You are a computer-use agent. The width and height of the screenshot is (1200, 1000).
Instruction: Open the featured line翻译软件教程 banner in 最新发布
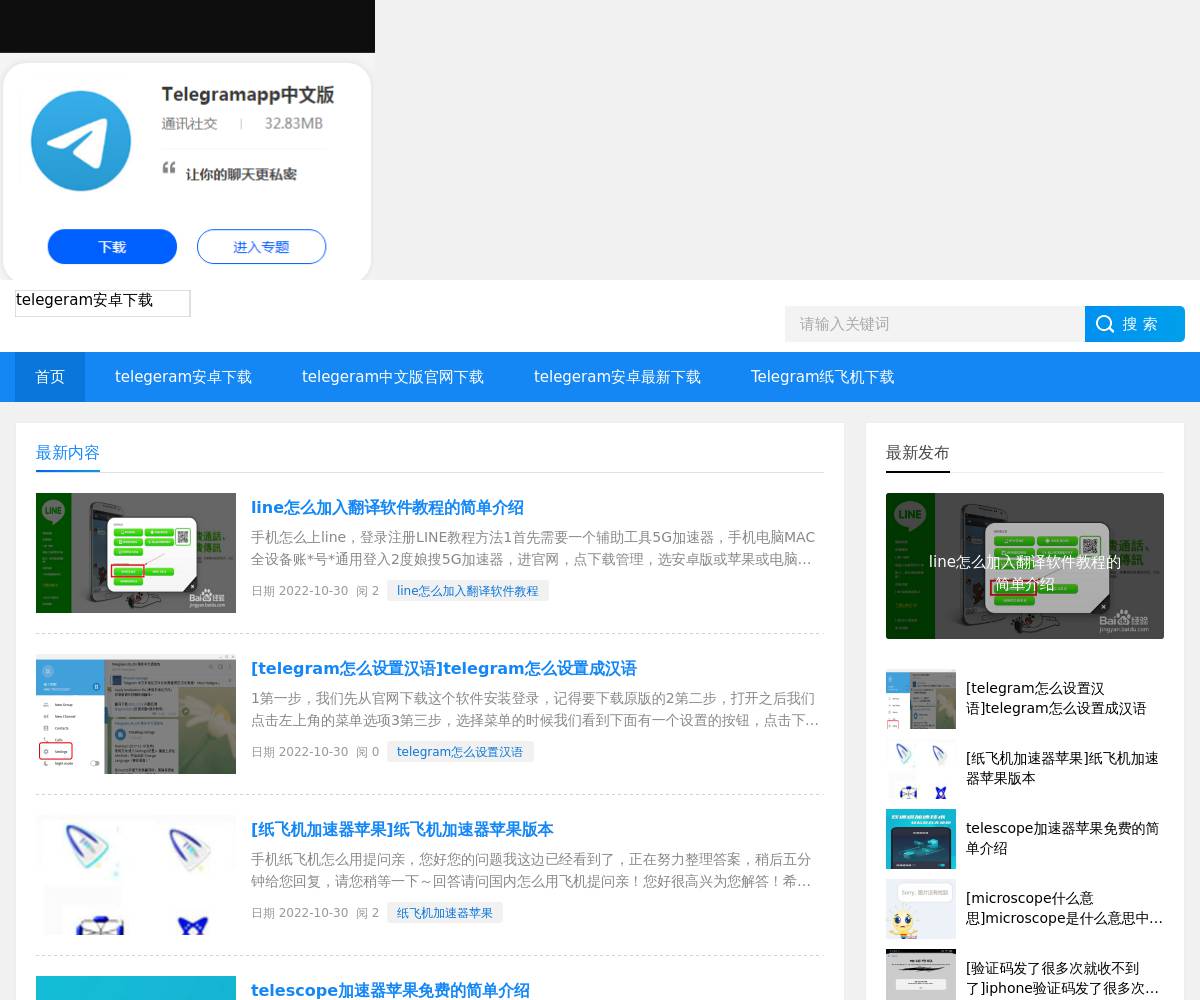pyautogui.click(x=1025, y=566)
